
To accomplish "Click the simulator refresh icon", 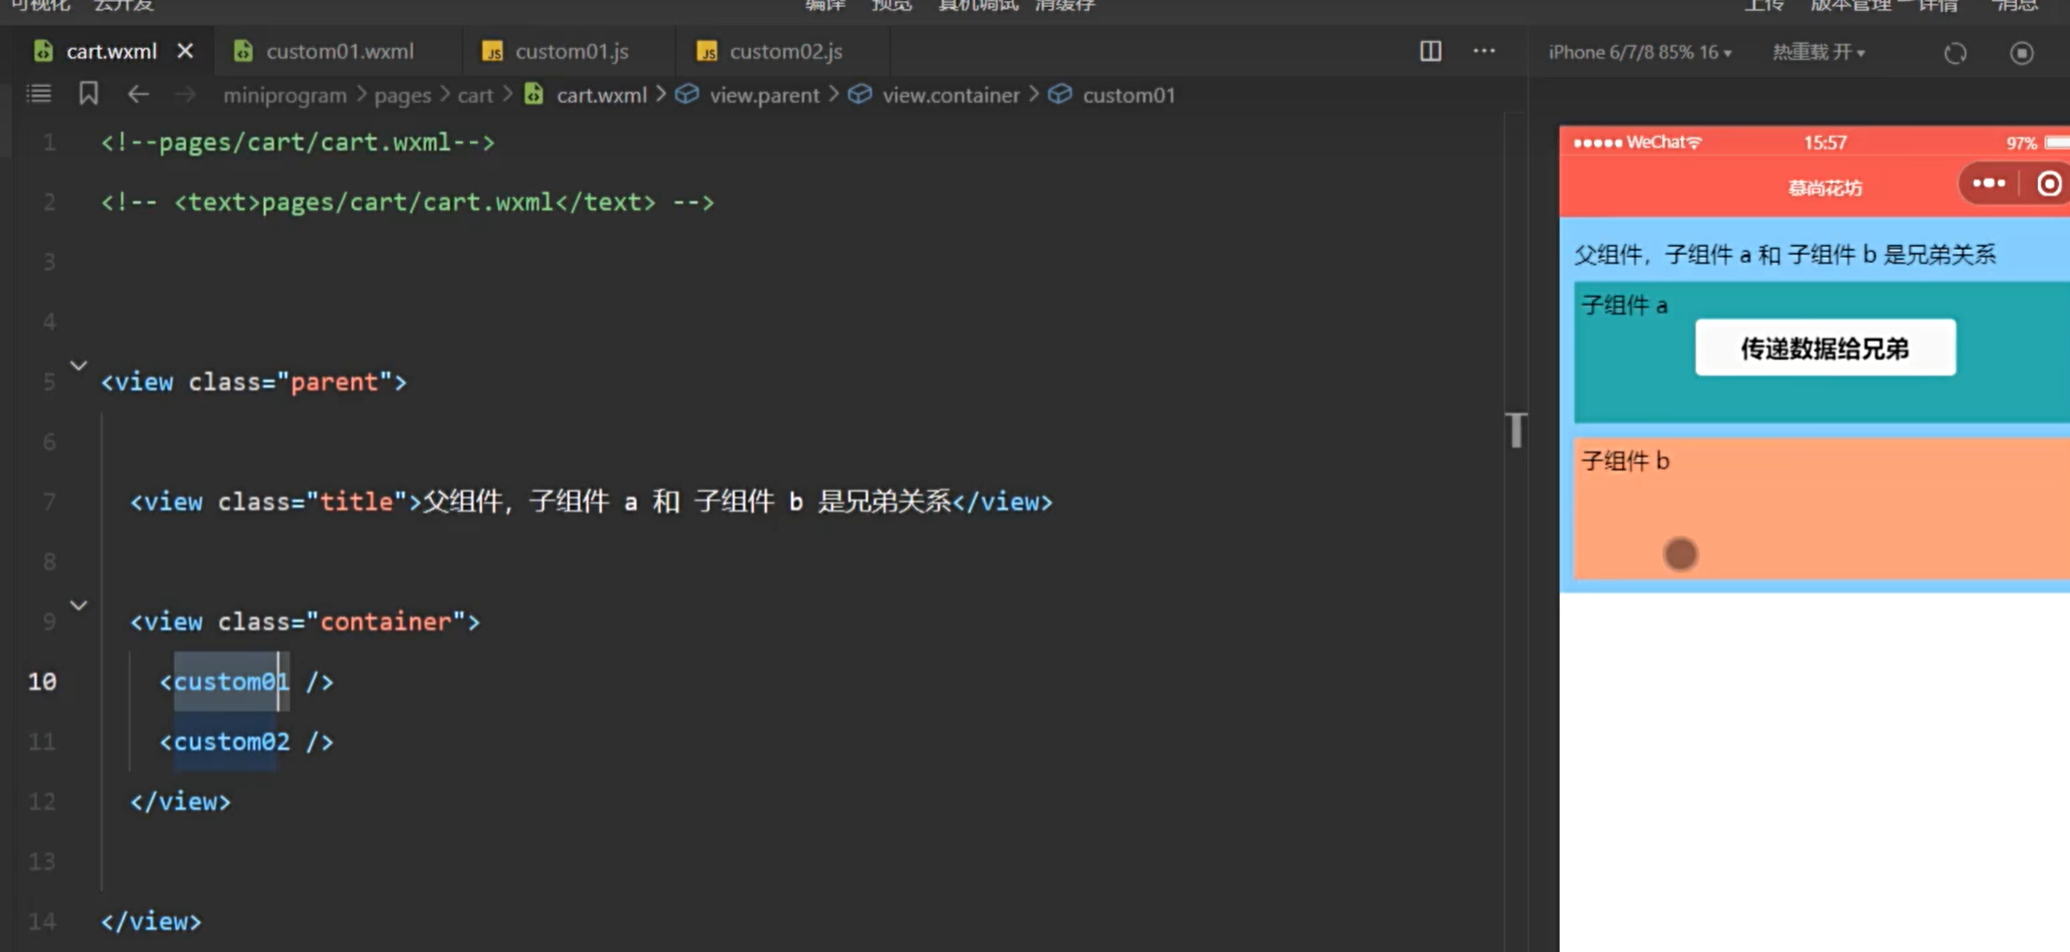I will (x=1955, y=53).
